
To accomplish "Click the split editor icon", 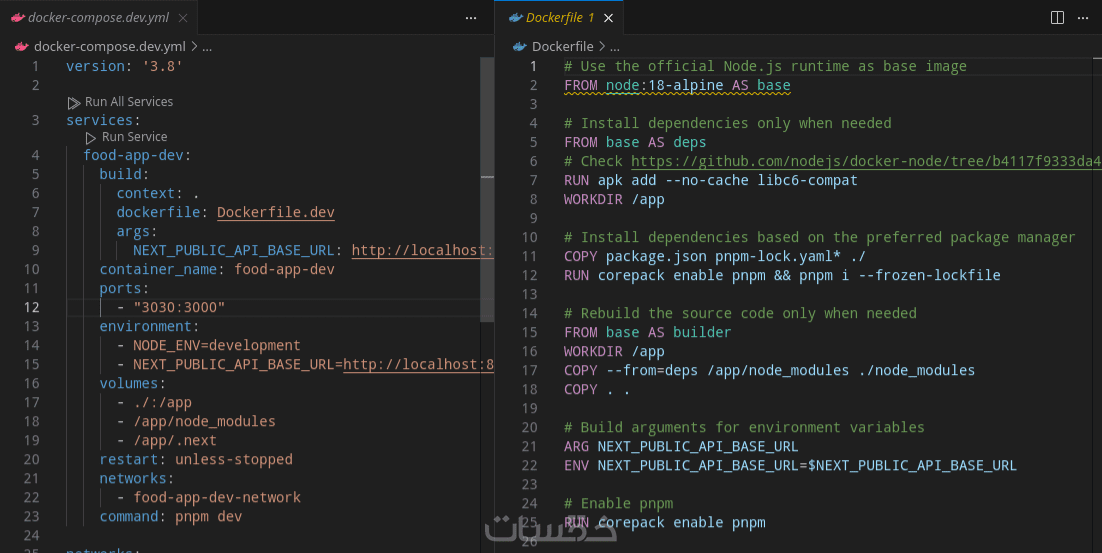I will coord(1057,18).
